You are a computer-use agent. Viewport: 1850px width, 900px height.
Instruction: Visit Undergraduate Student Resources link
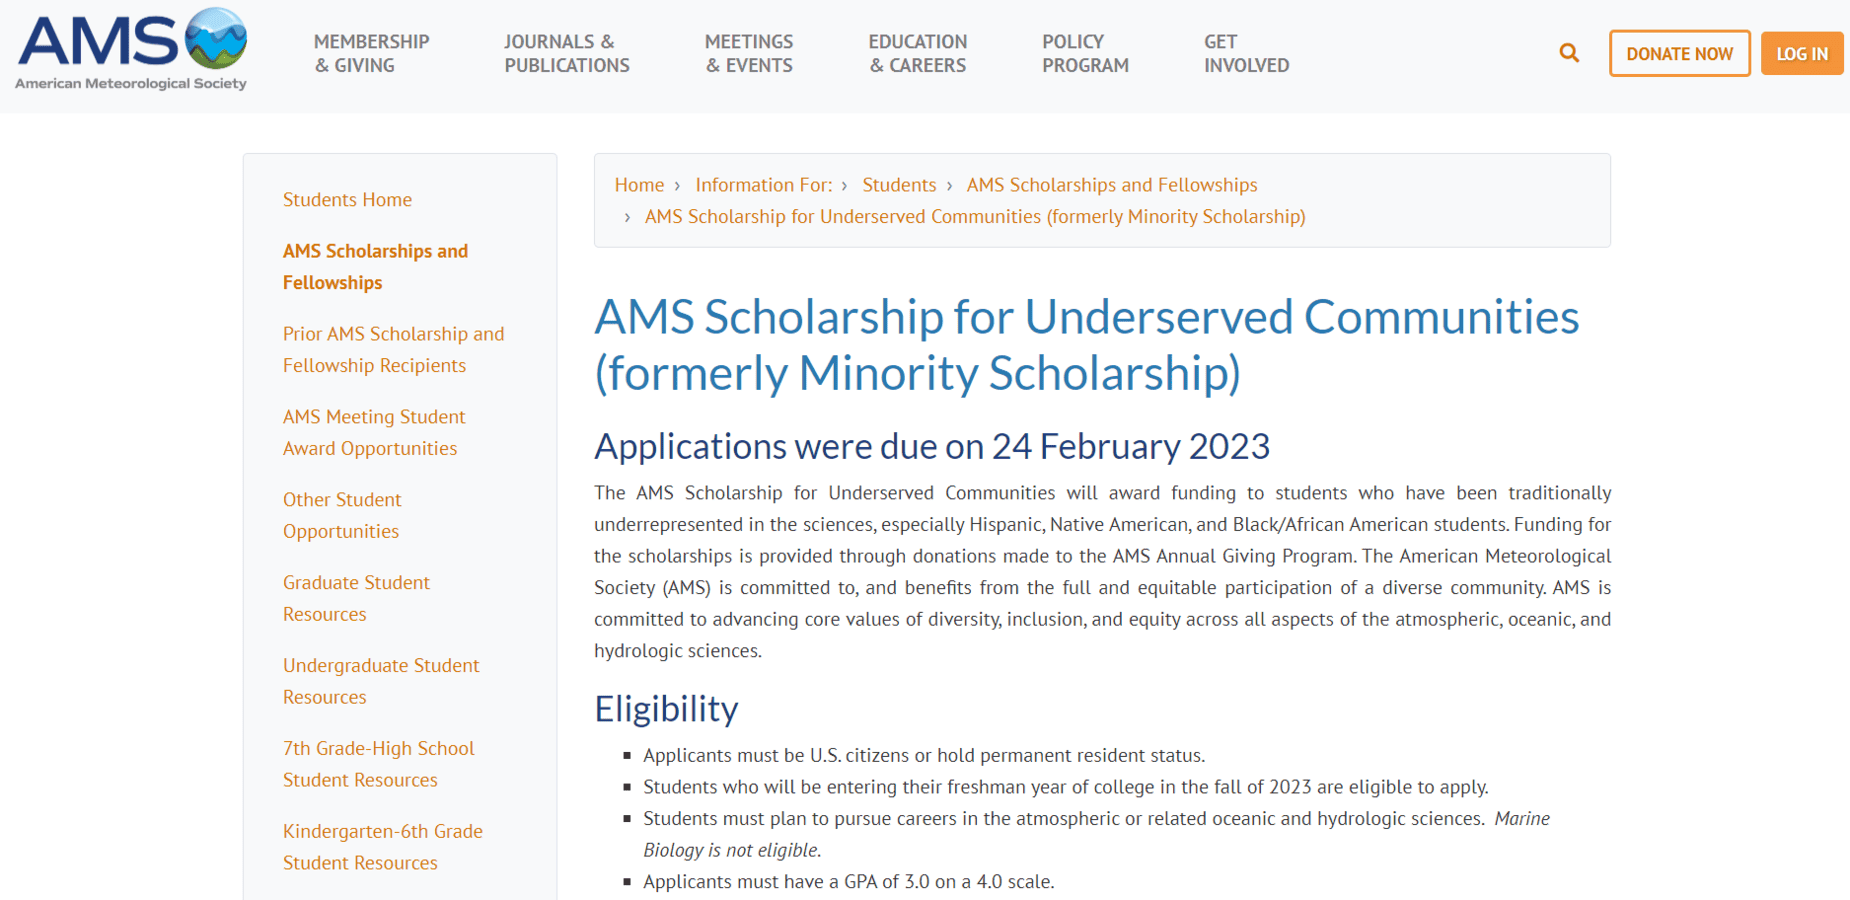point(381,681)
